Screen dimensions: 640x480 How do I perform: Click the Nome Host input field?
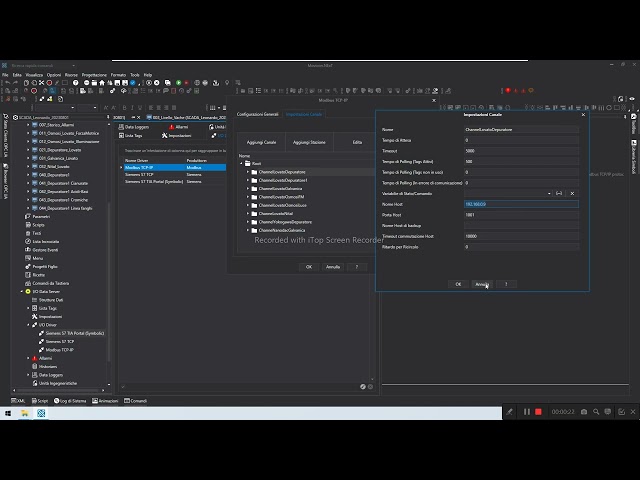[521, 204]
